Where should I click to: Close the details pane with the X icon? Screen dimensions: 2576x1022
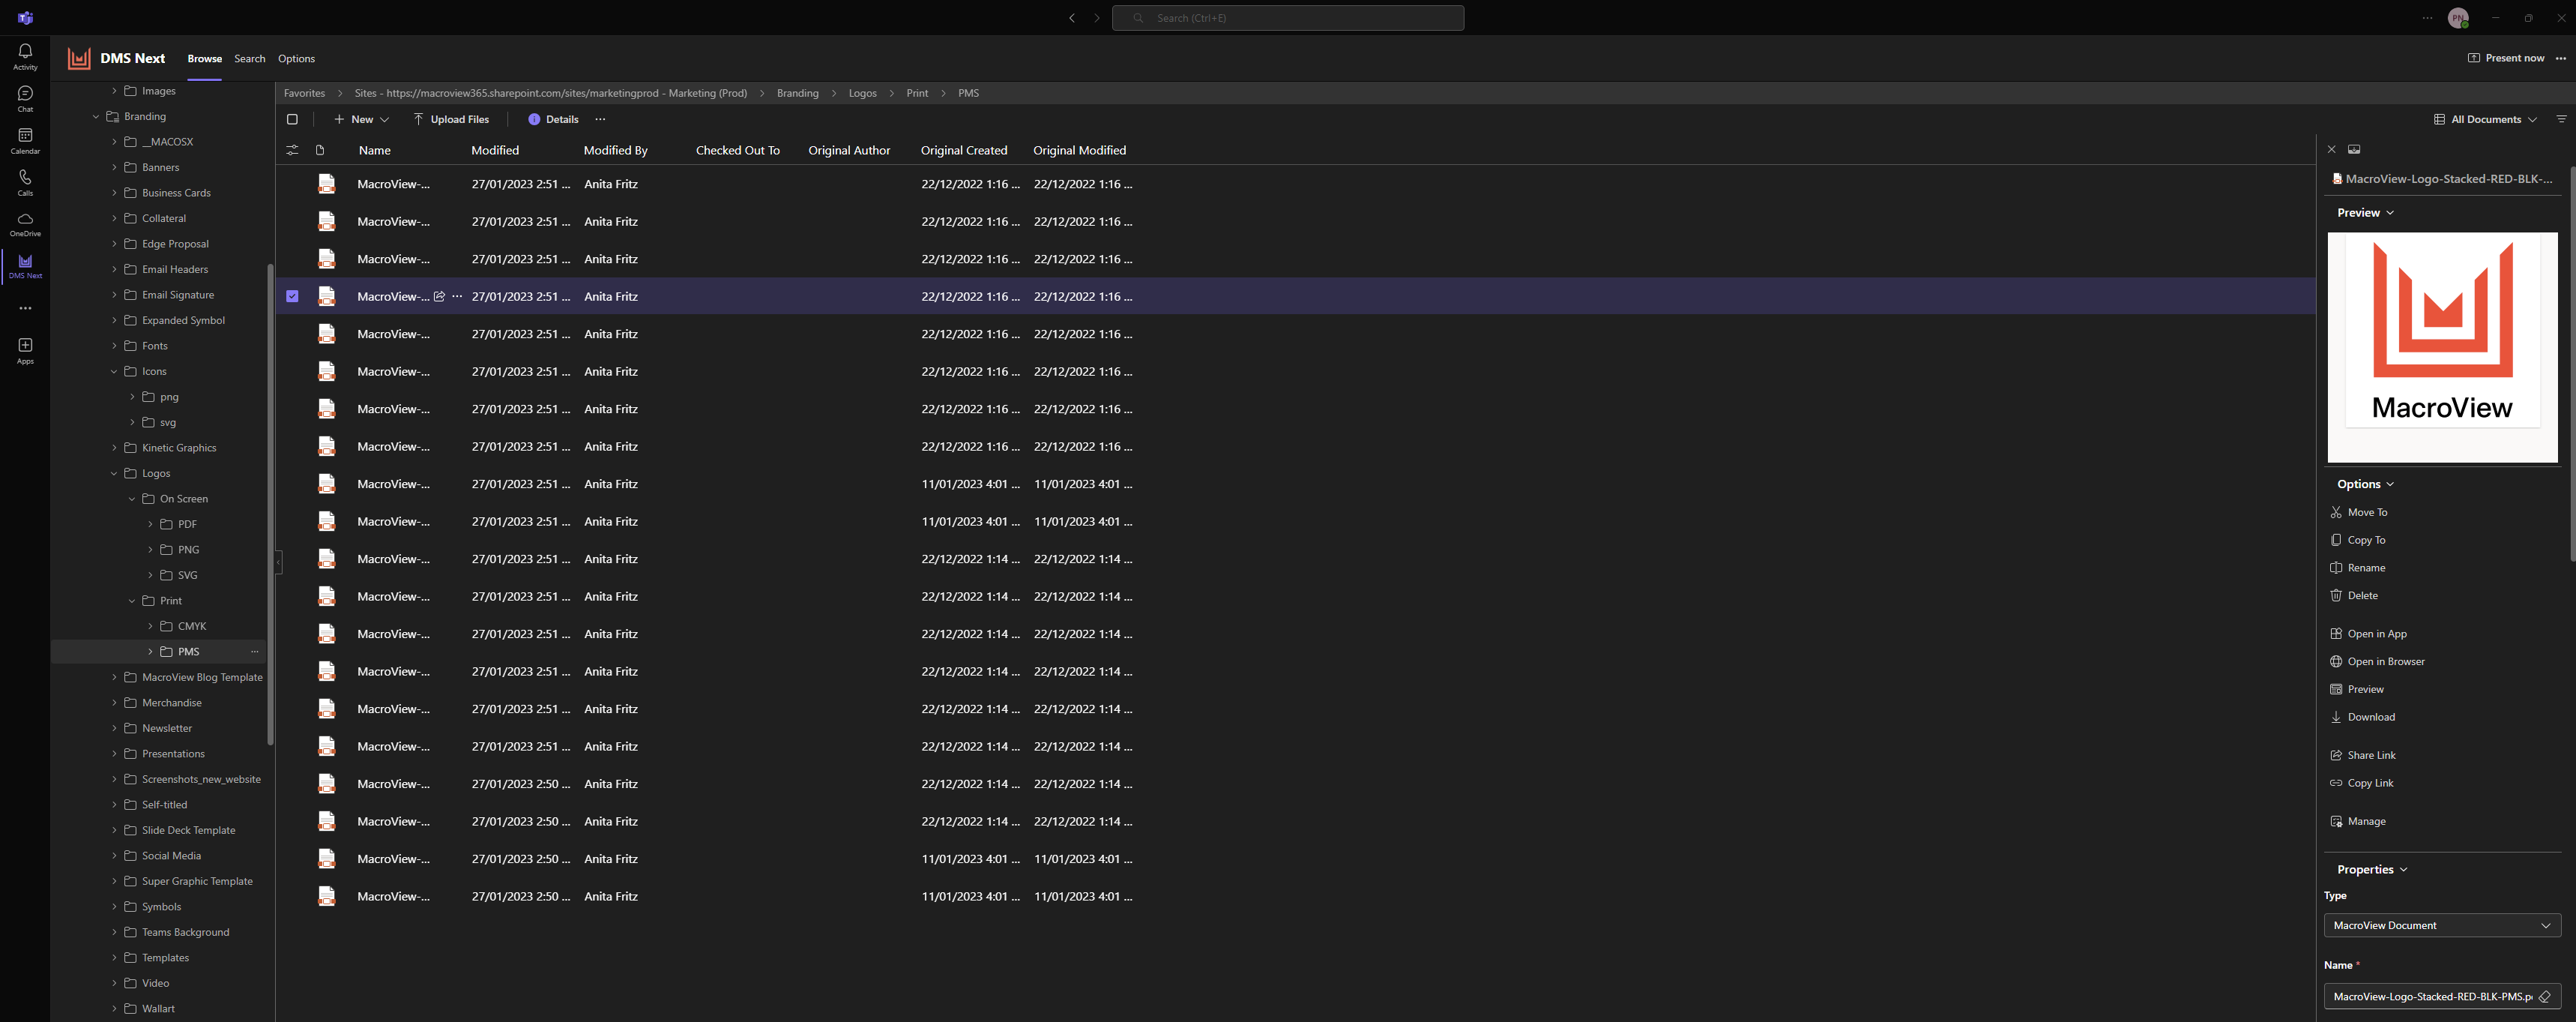pyautogui.click(x=2331, y=148)
